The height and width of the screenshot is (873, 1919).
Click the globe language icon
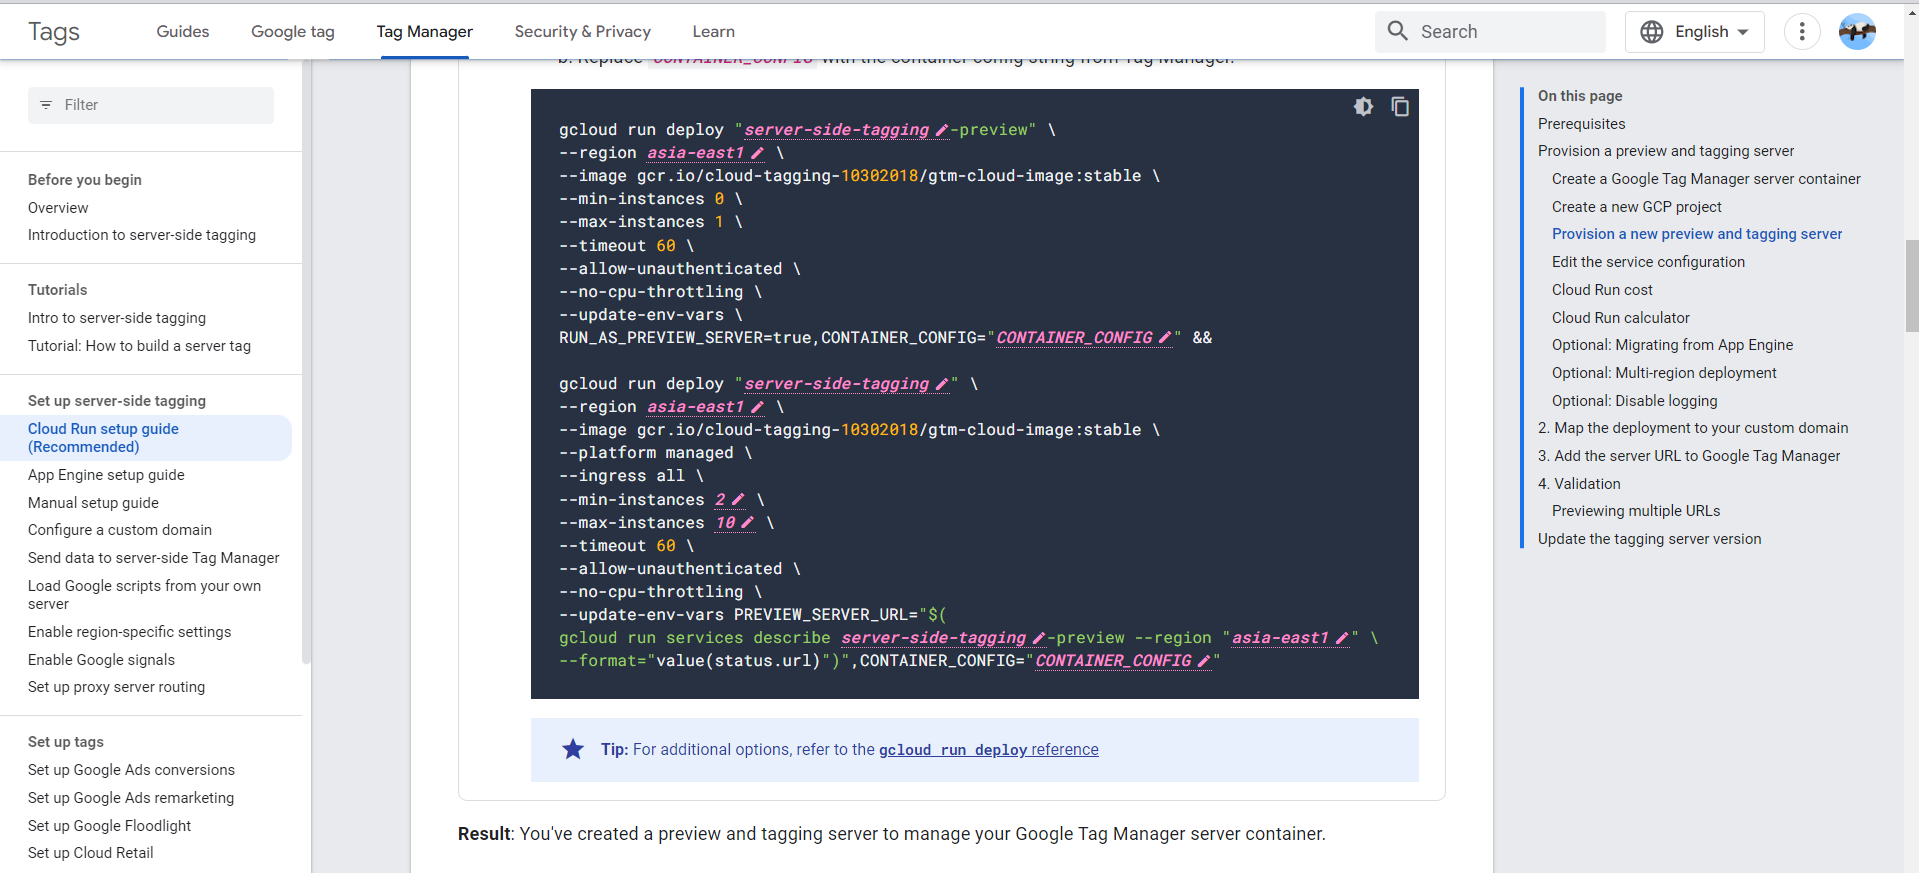(1652, 32)
